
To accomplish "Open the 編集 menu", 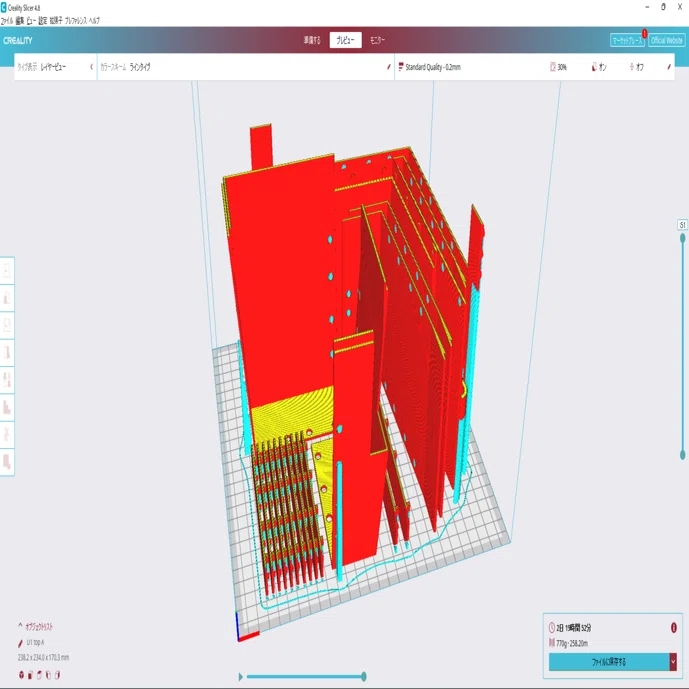I will (20, 21).
